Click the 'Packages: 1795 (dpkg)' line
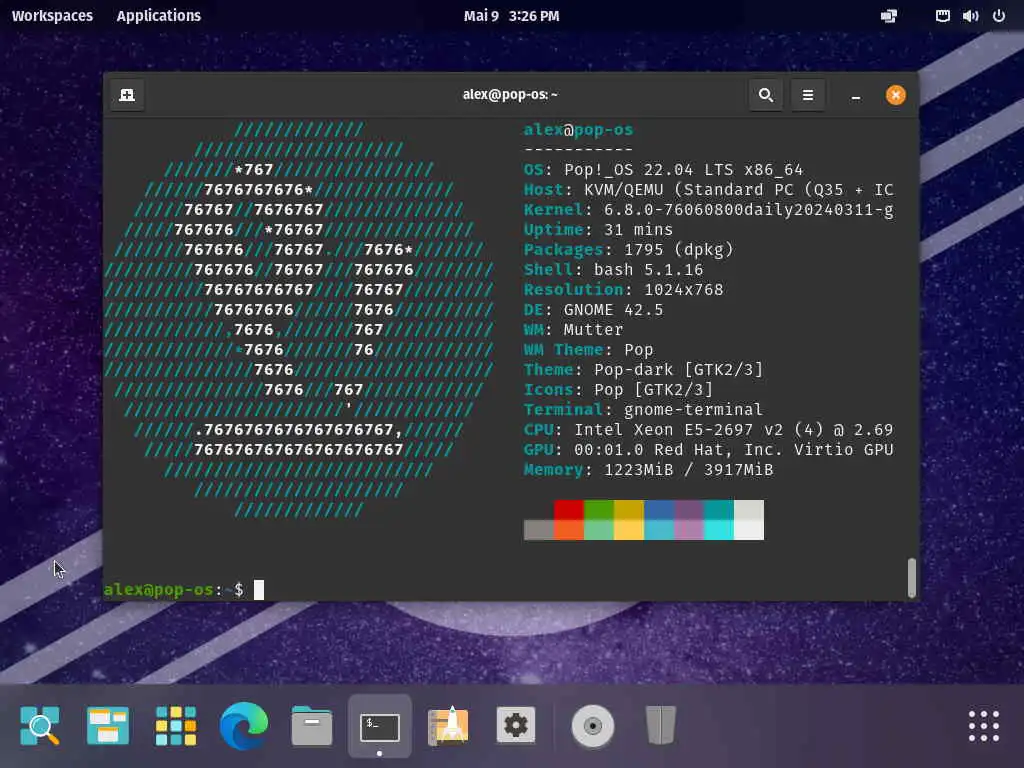The height and width of the screenshot is (768, 1024). [x=628, y=249]
